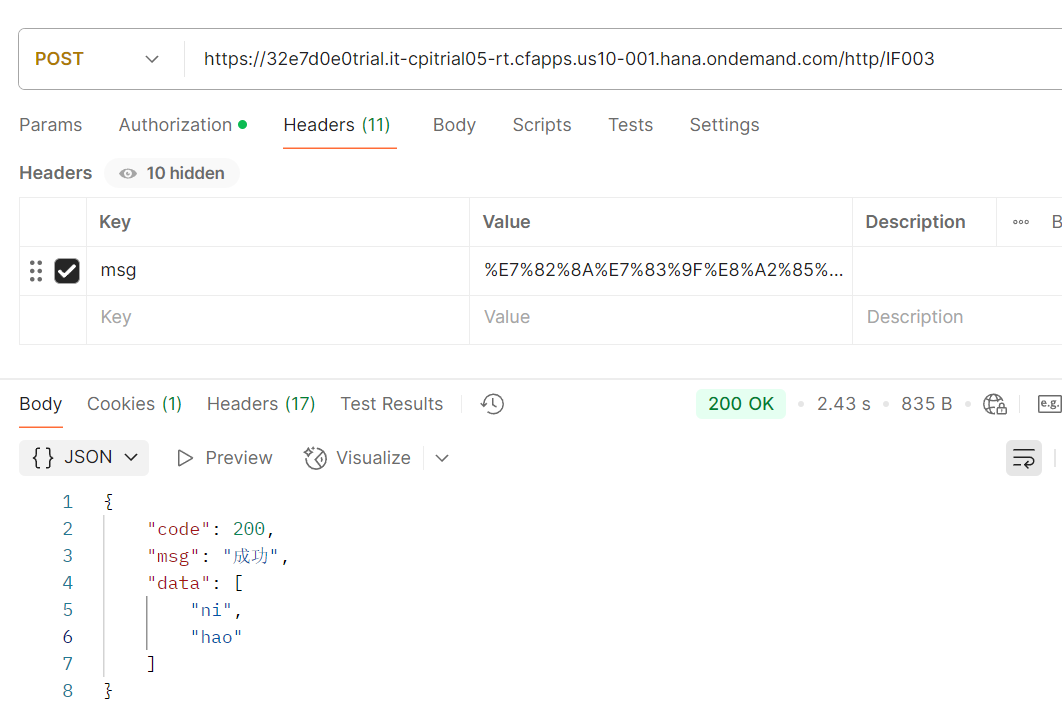Click the 2.43 s response time indicator
Screen dimensions: 1062x711
coord(843,403)
